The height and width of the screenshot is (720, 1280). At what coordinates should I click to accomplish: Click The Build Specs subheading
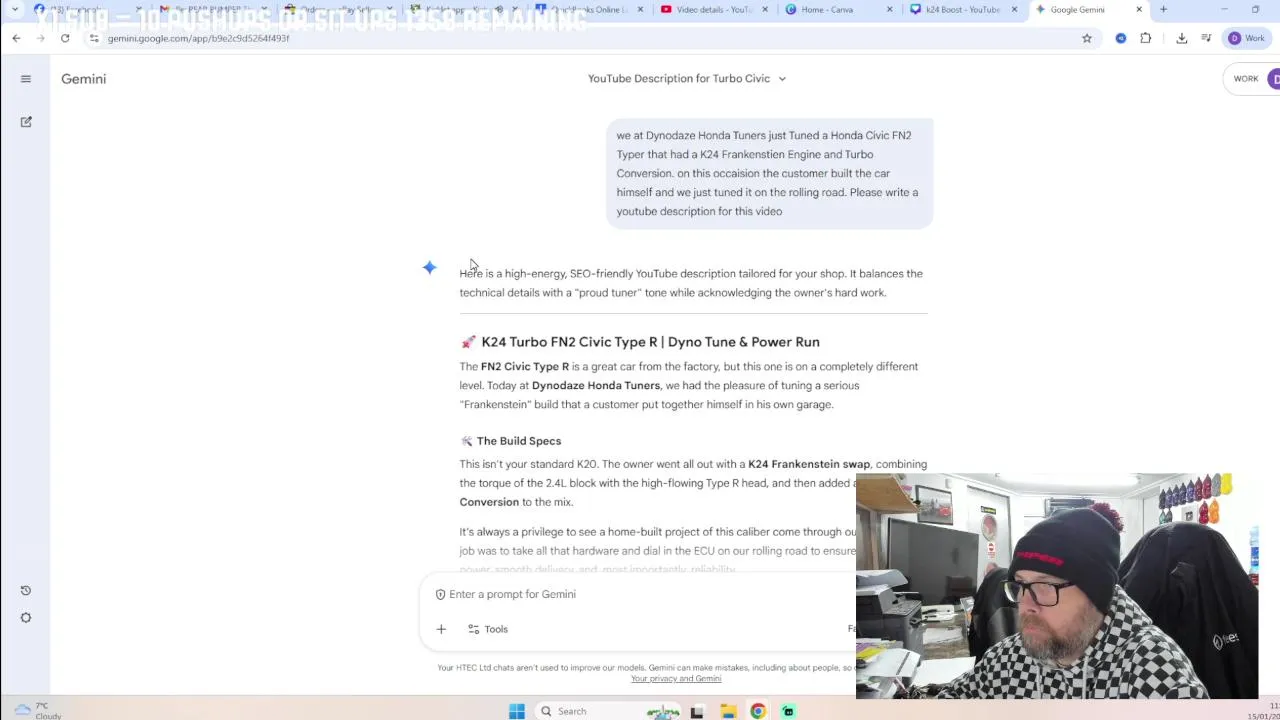coord(519,441)
